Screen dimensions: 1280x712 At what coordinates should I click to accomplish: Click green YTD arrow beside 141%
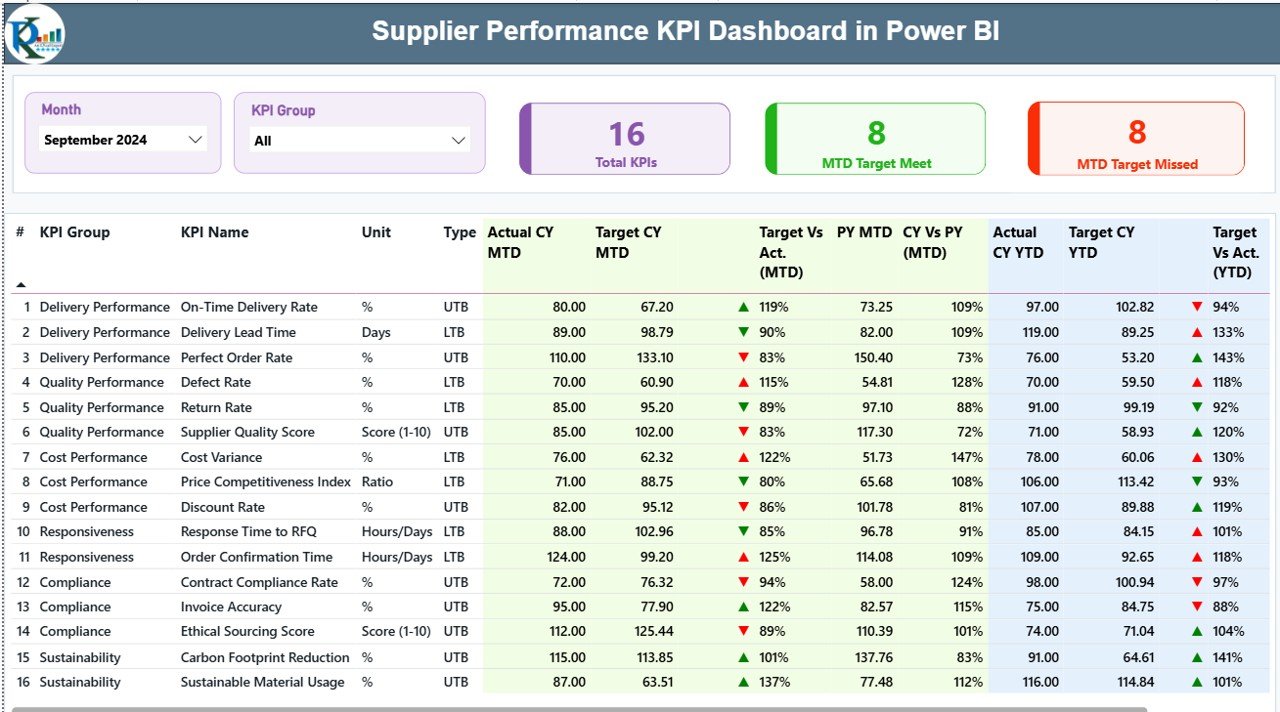1197,657
